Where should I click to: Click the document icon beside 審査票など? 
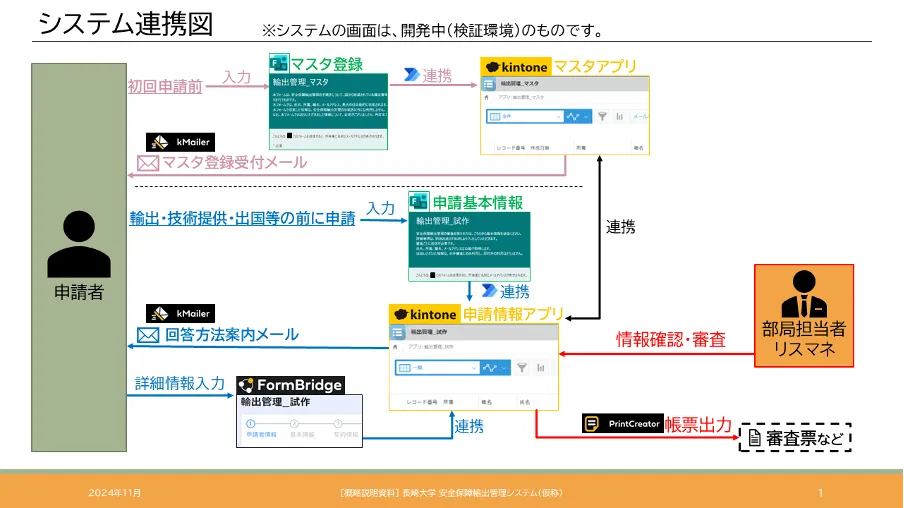pyautogui.click(x=753, y=437)
